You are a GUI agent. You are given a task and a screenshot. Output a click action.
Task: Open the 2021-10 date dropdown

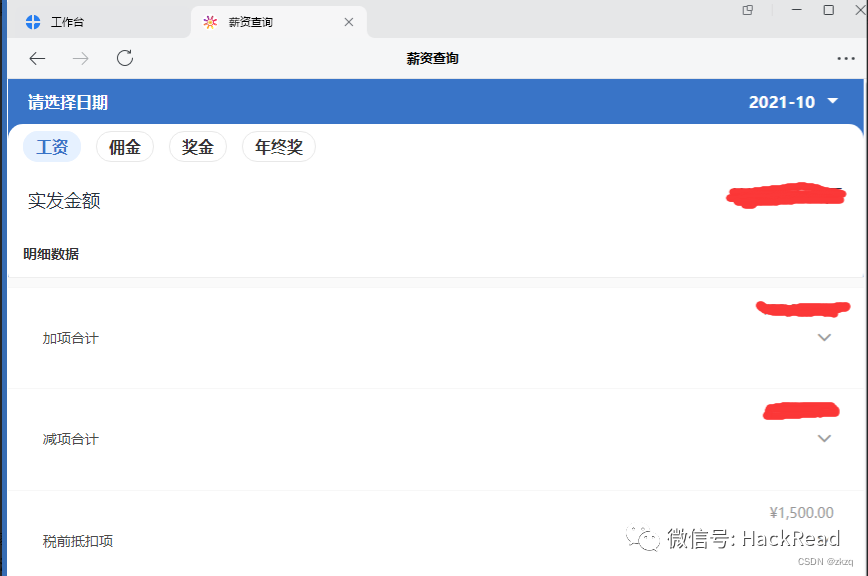[793, 102]
